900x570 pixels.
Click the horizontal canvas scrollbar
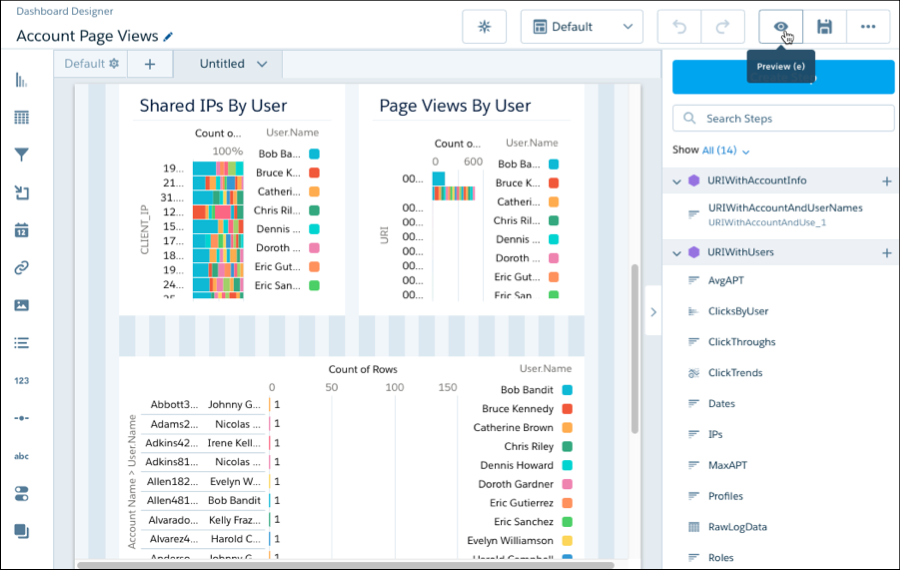coord(346,565)
